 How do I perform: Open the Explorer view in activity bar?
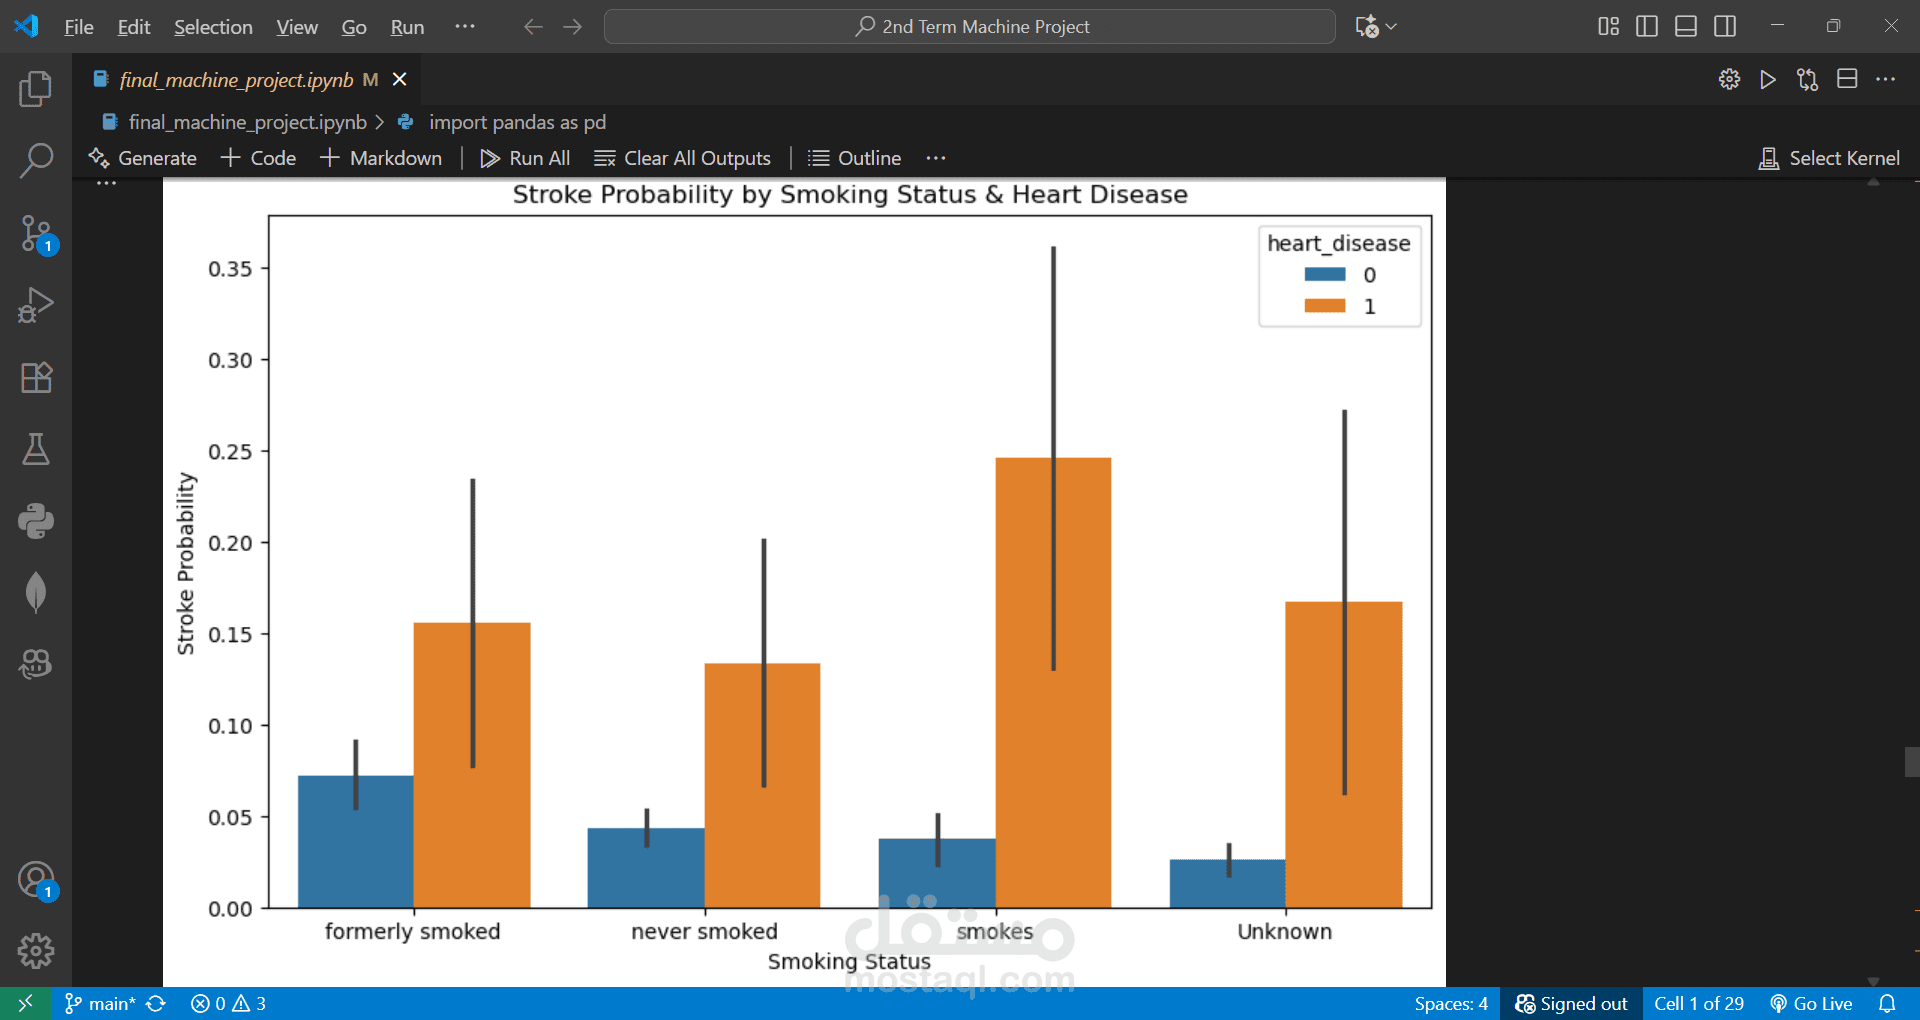(36, 89)
